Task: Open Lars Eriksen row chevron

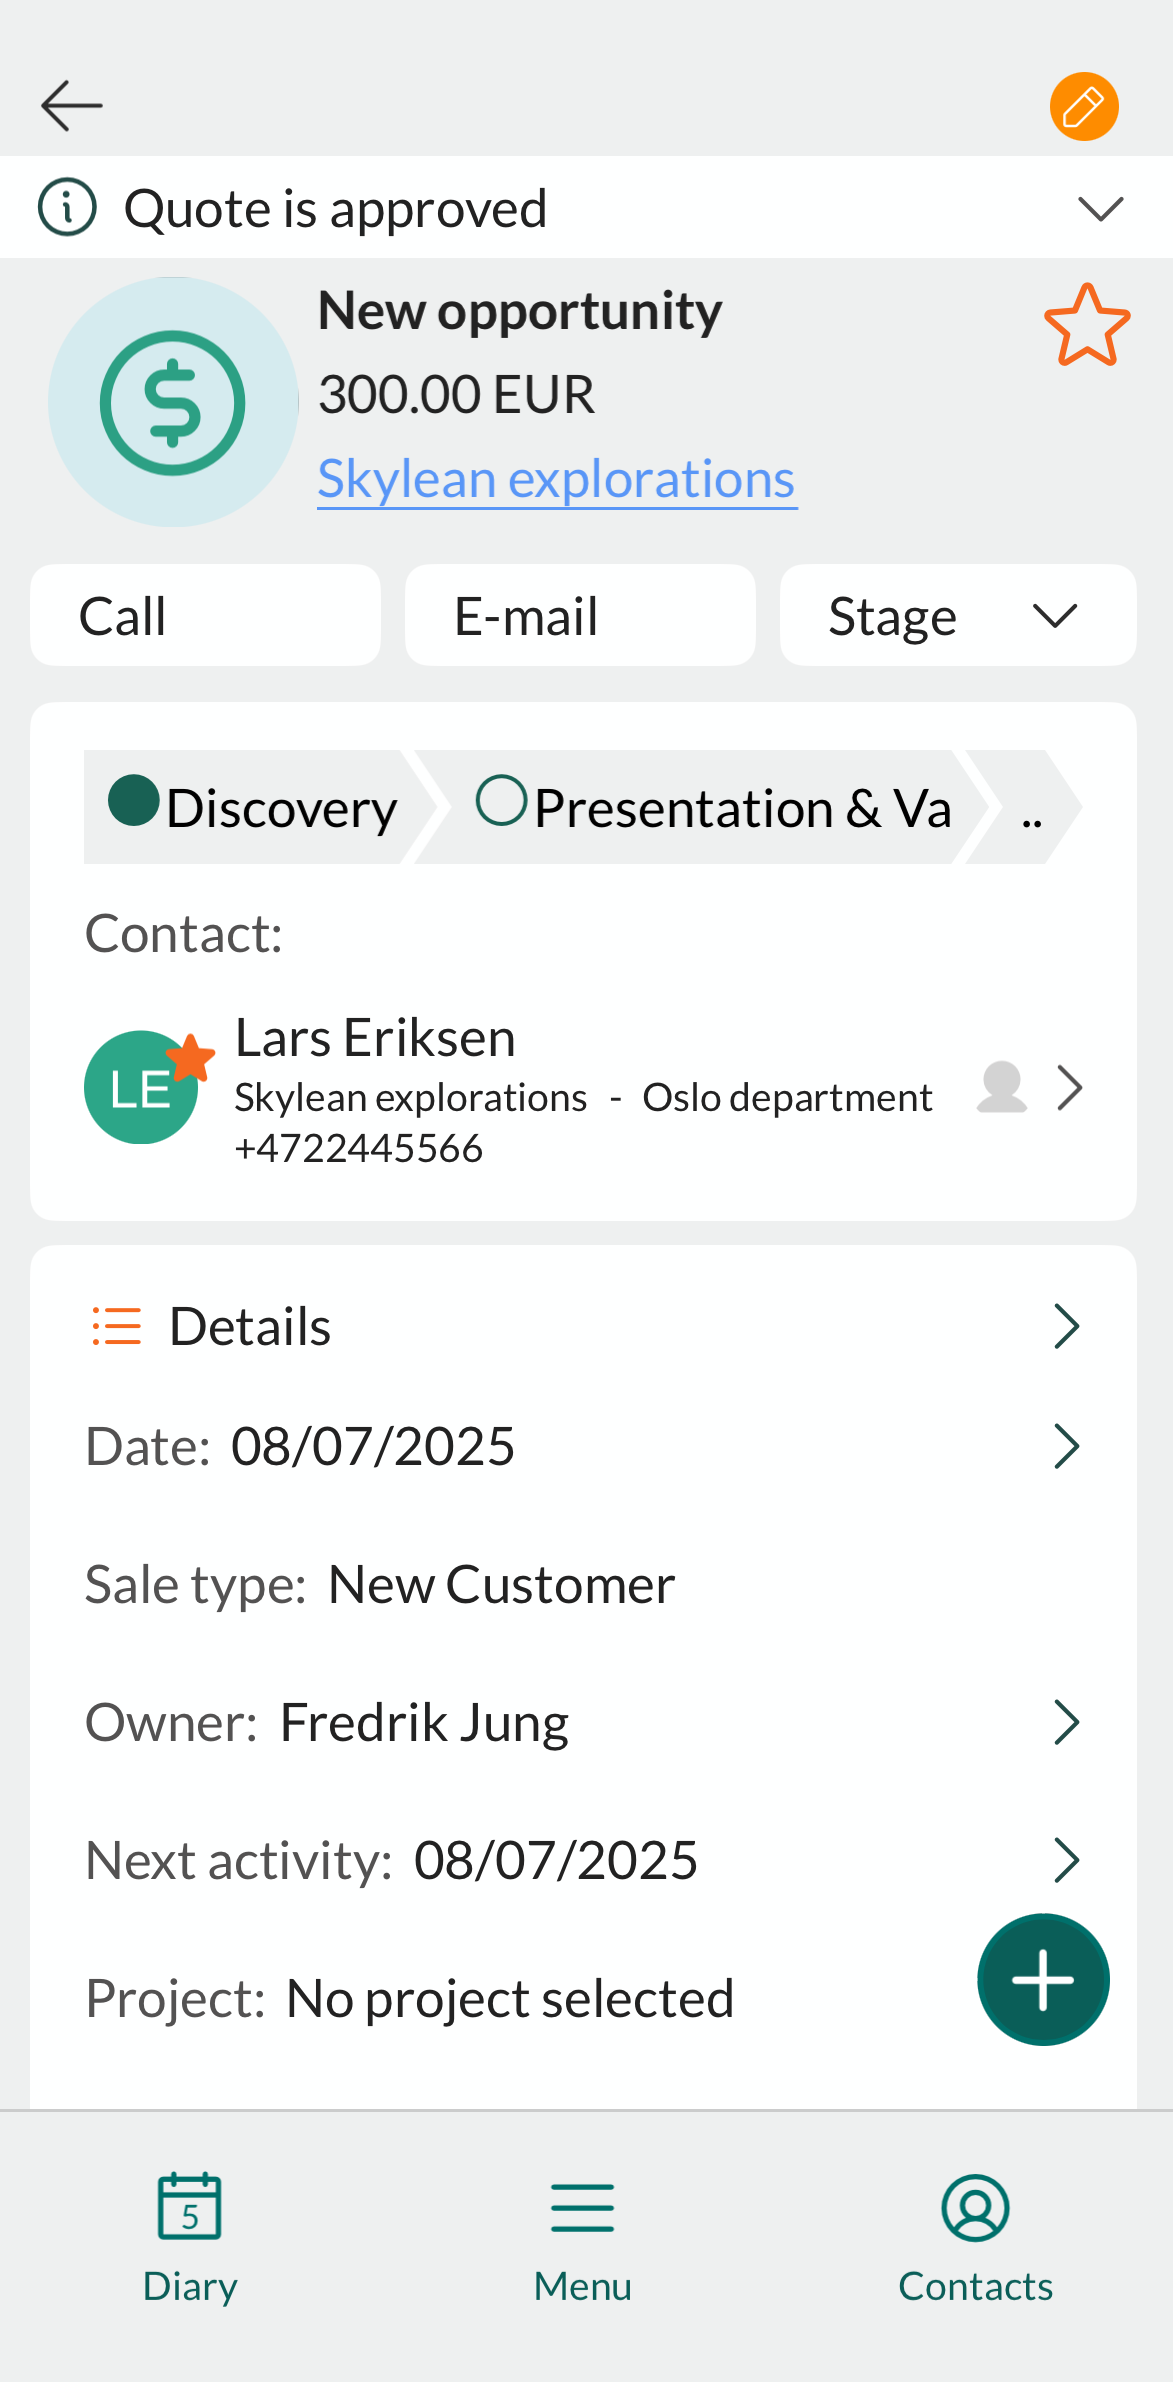Action: 1070,1088
